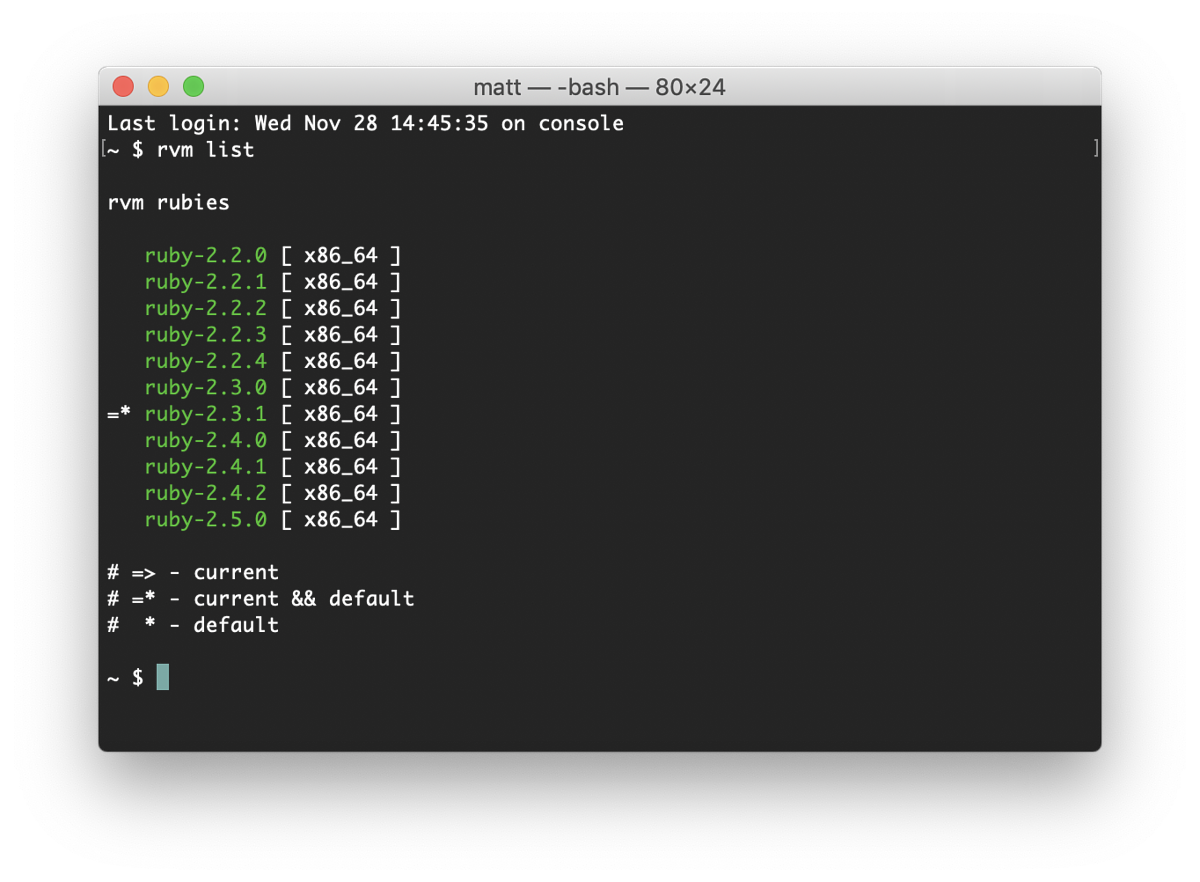The height and width of the screenshot is (882, 1200).
Task: Click the 'rvm rubies' header text
Action: pyautogui.click(x=168, y=202)
